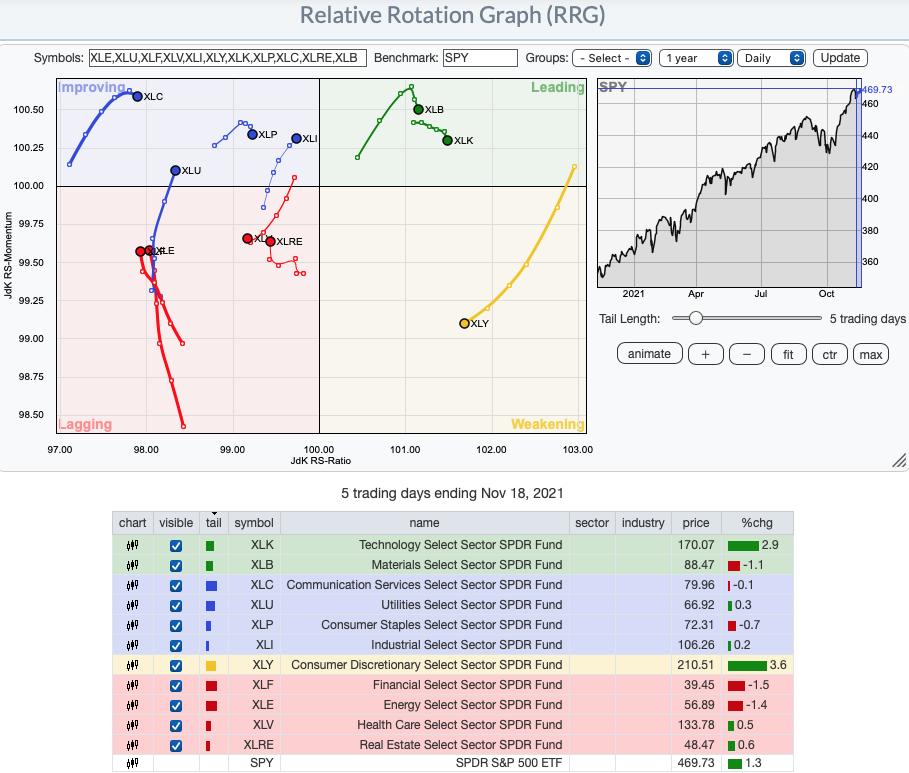Zoom in with the plus button

(706, 354)
